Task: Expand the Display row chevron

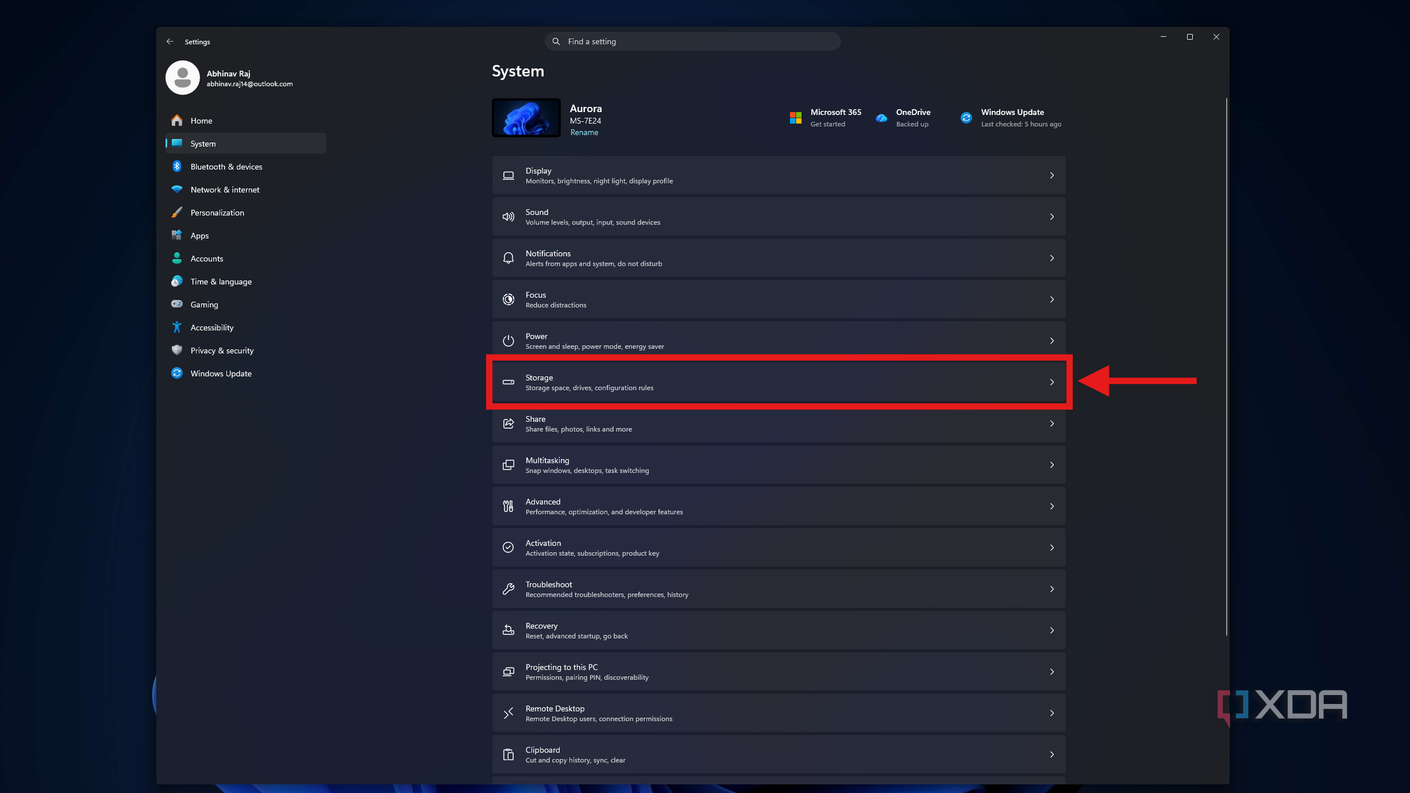Action: click(x=1052, y=176)
